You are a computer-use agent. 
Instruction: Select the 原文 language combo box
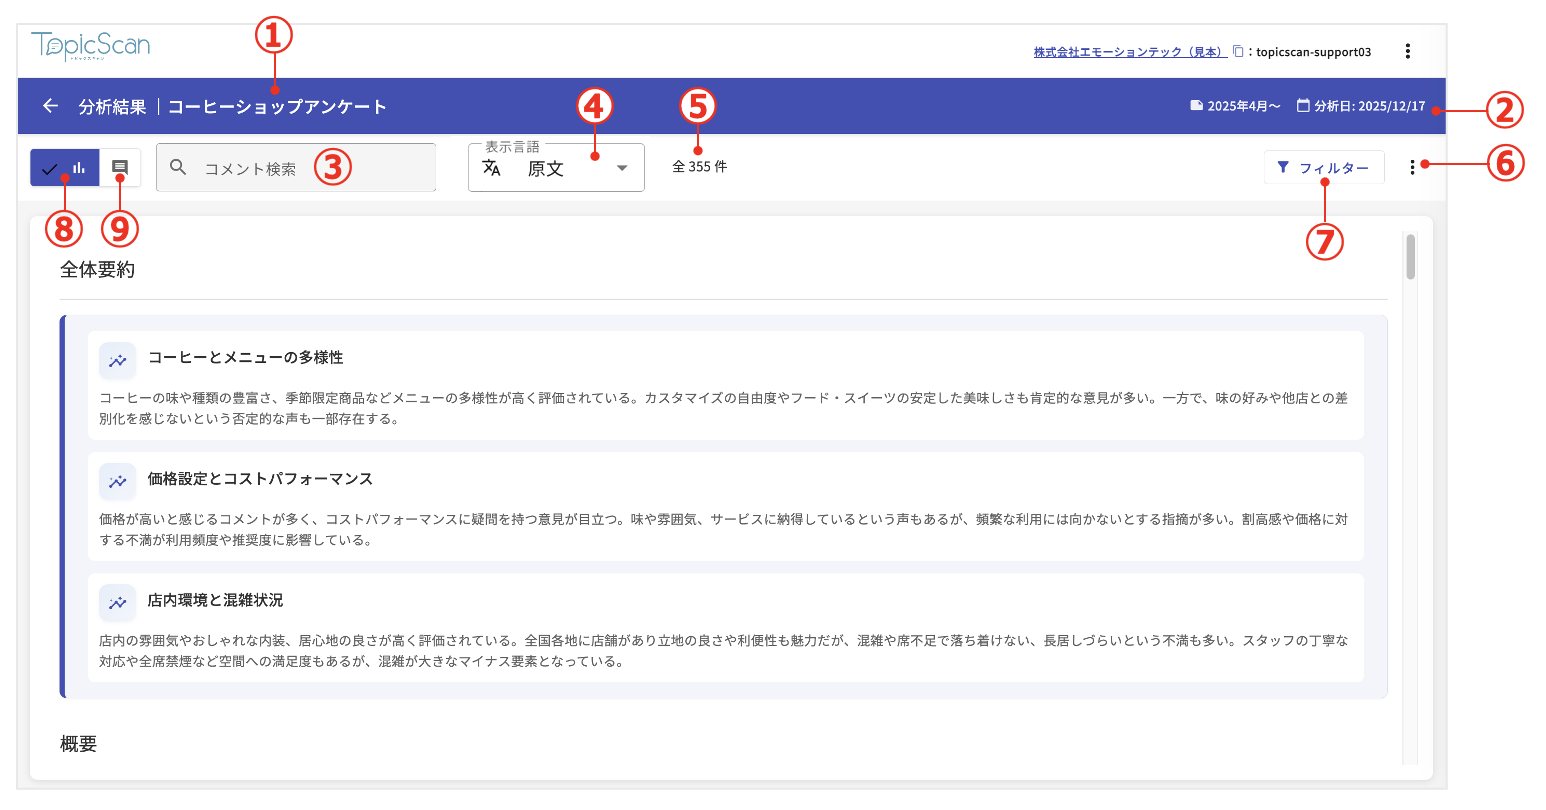(556, 169)
